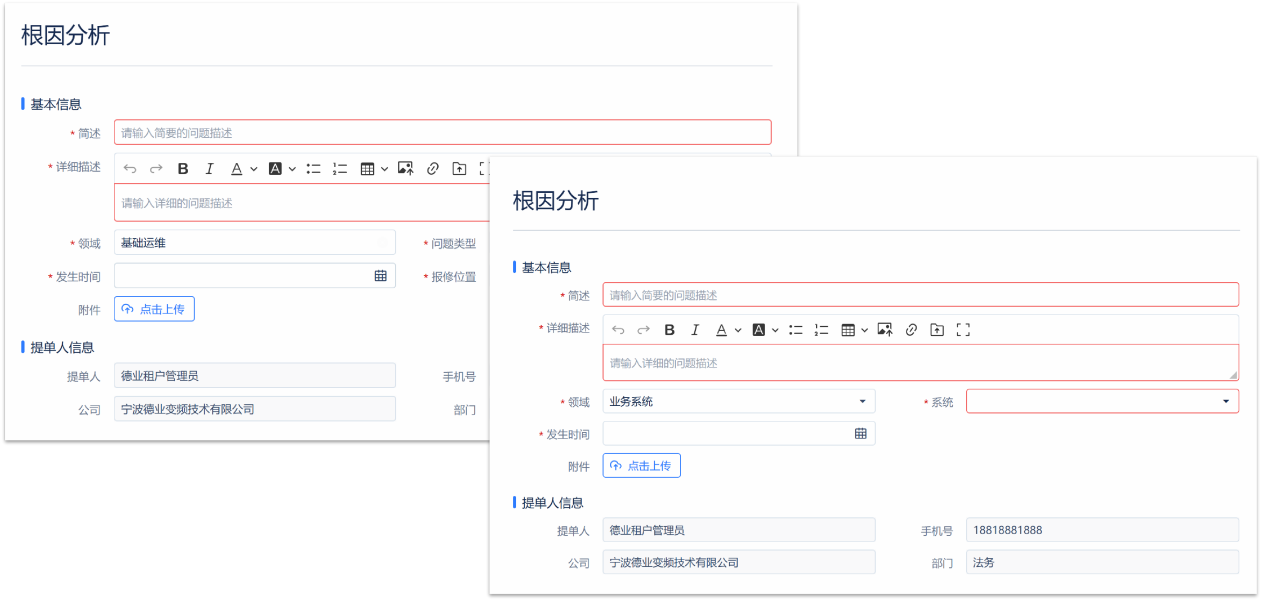Click 点击上传 button in the front form

[x=642, y=466]
